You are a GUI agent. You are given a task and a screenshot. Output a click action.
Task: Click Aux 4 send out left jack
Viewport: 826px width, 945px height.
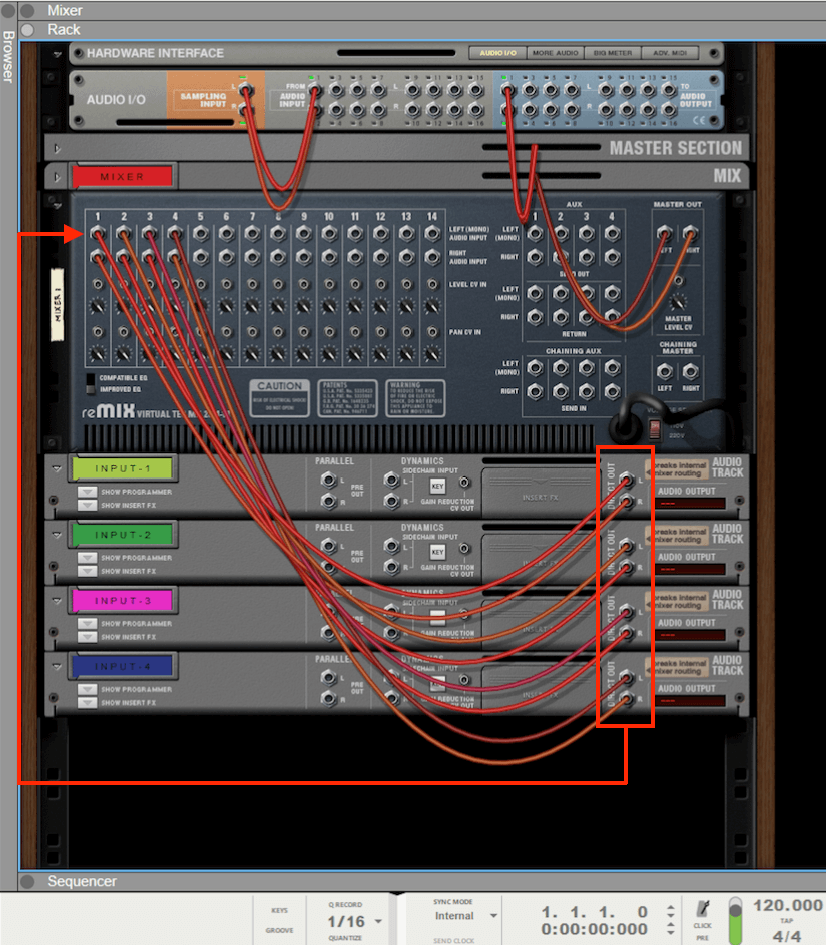(612, 233)
